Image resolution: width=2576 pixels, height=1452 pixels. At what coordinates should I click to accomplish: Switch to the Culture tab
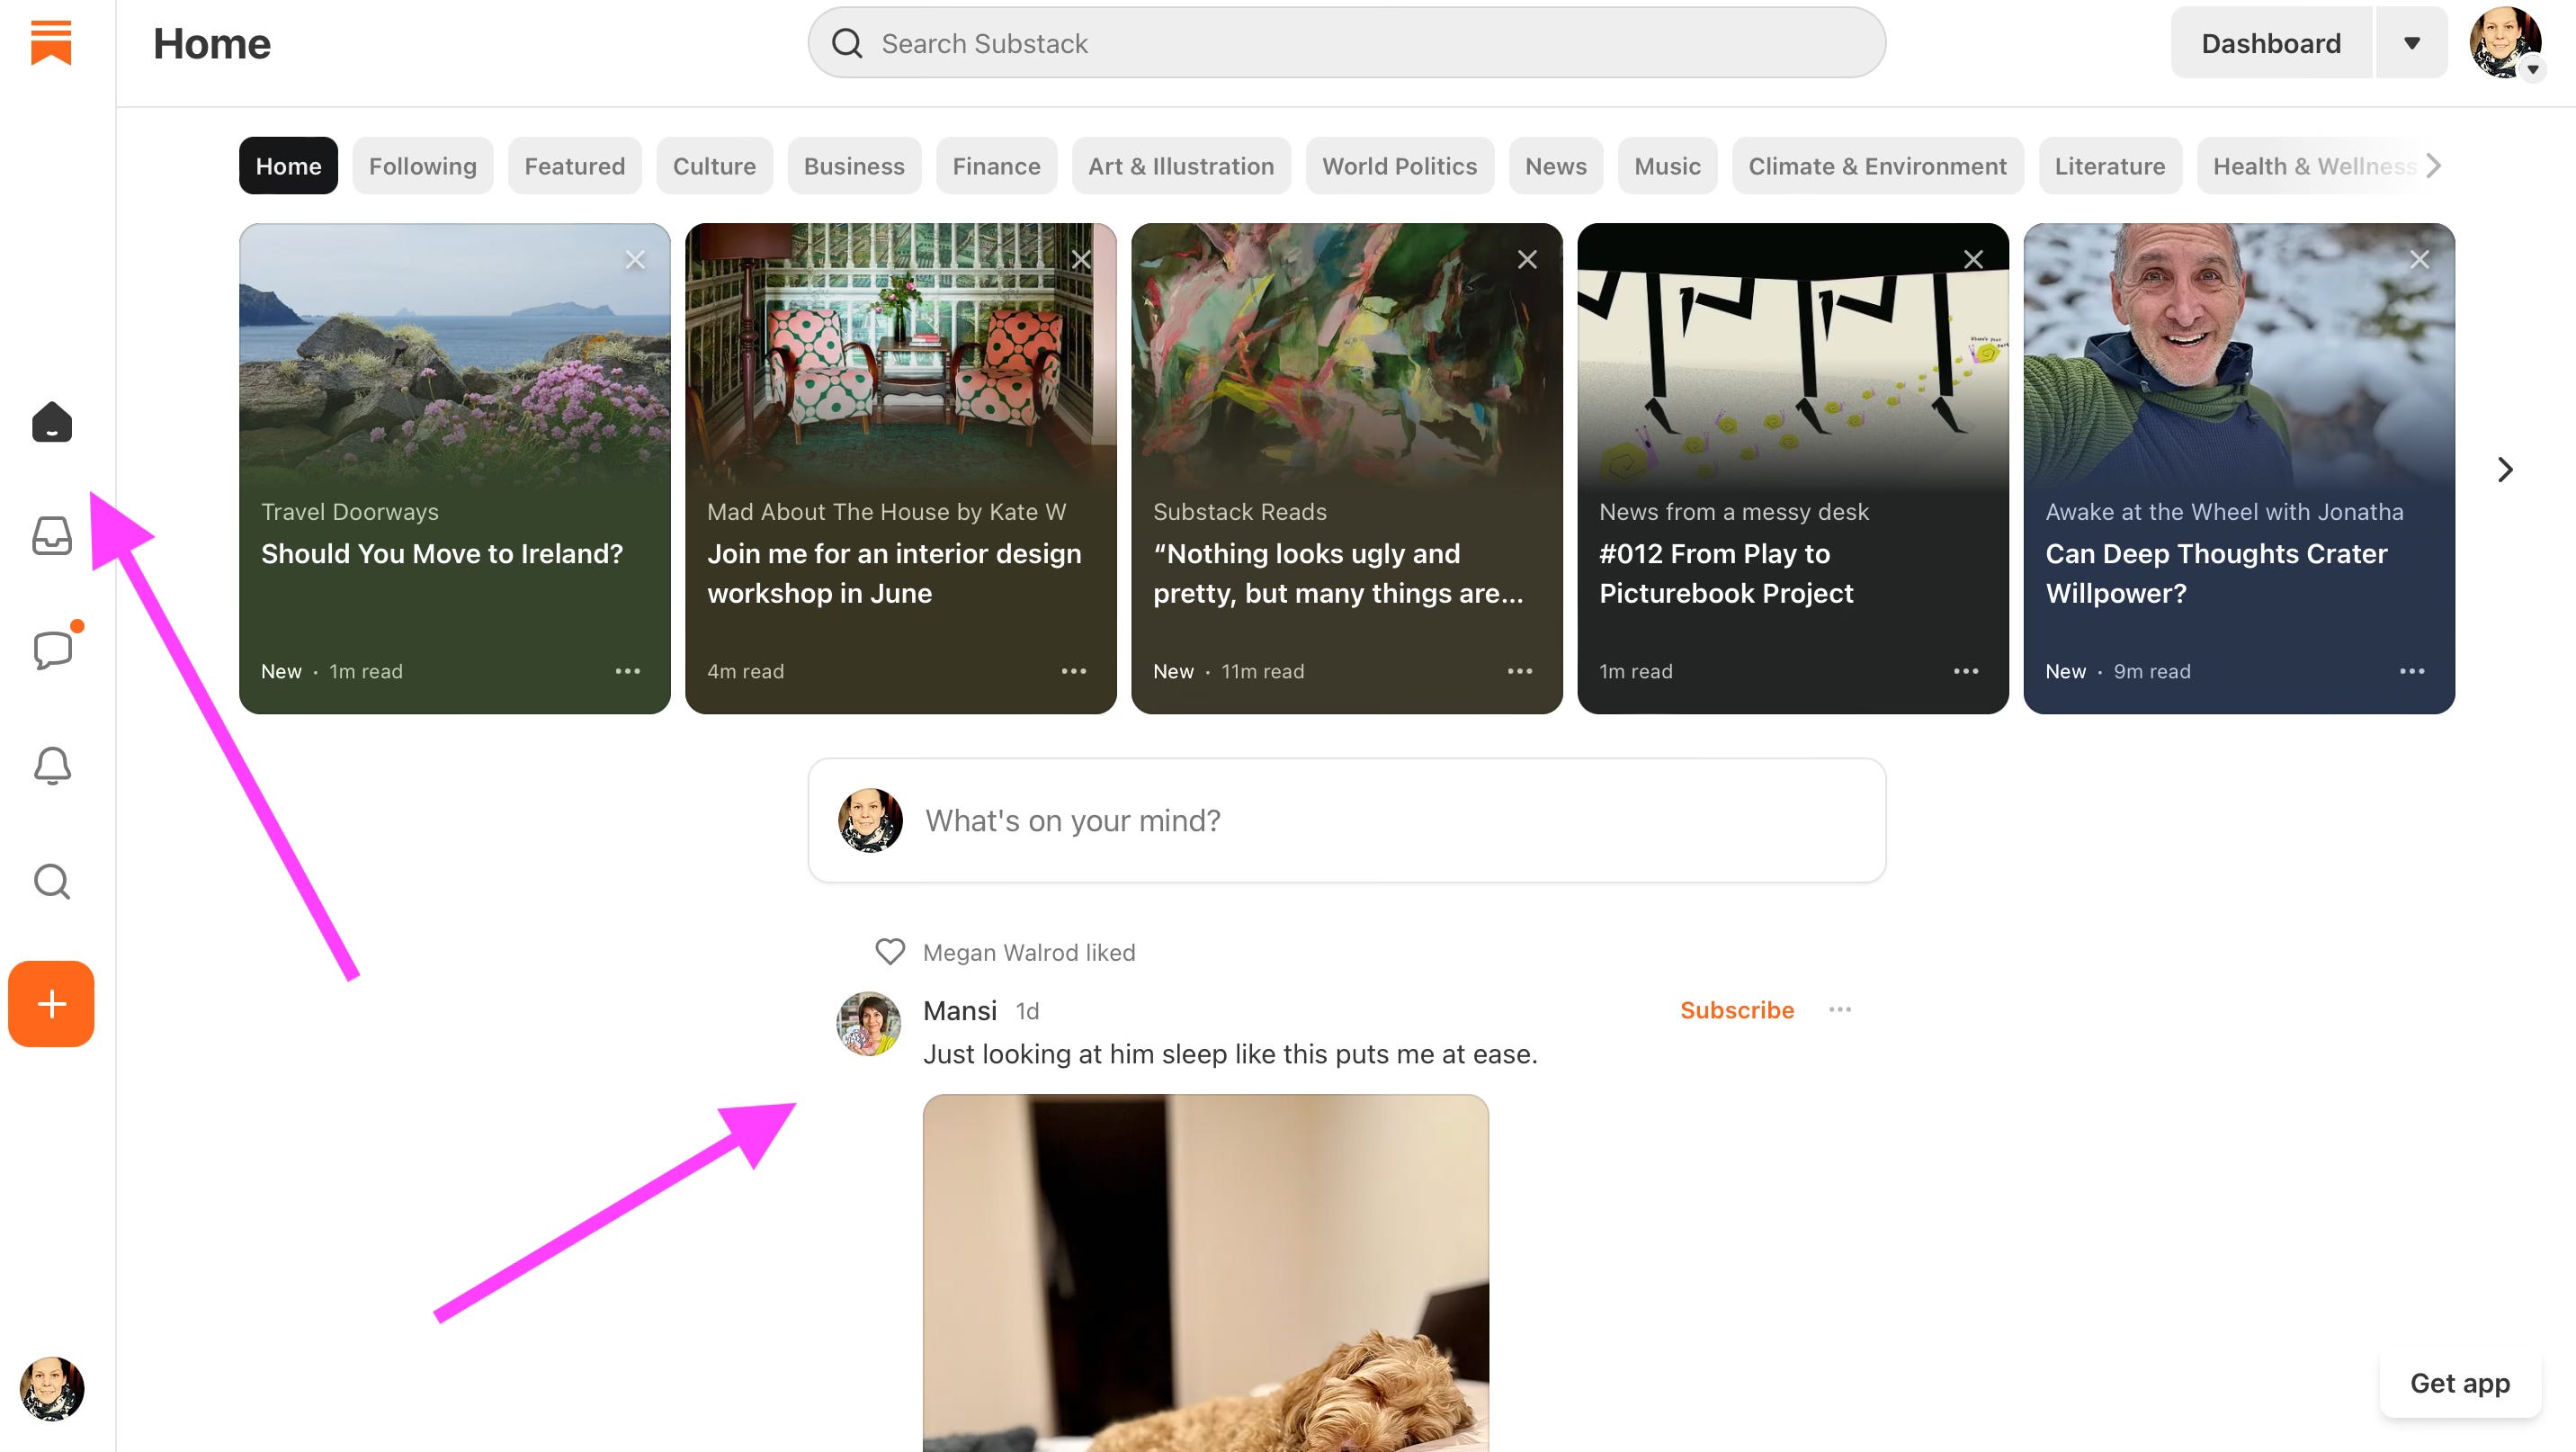[x=714, y=166]
